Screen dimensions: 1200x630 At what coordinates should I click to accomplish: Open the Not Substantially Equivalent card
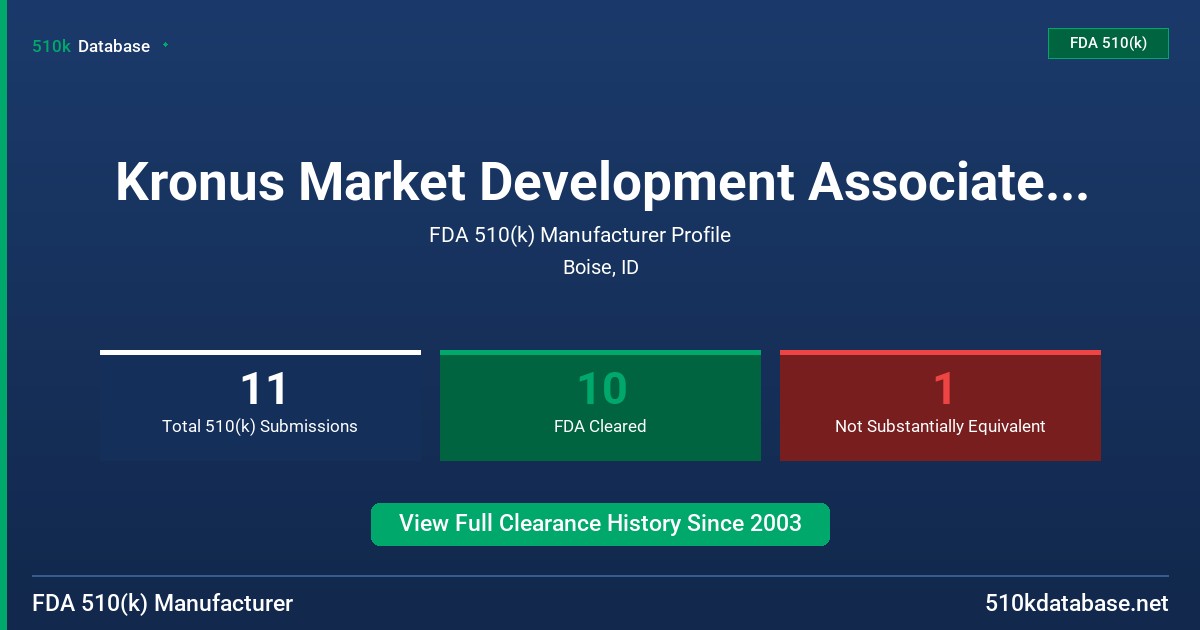(x=940, y=406)
